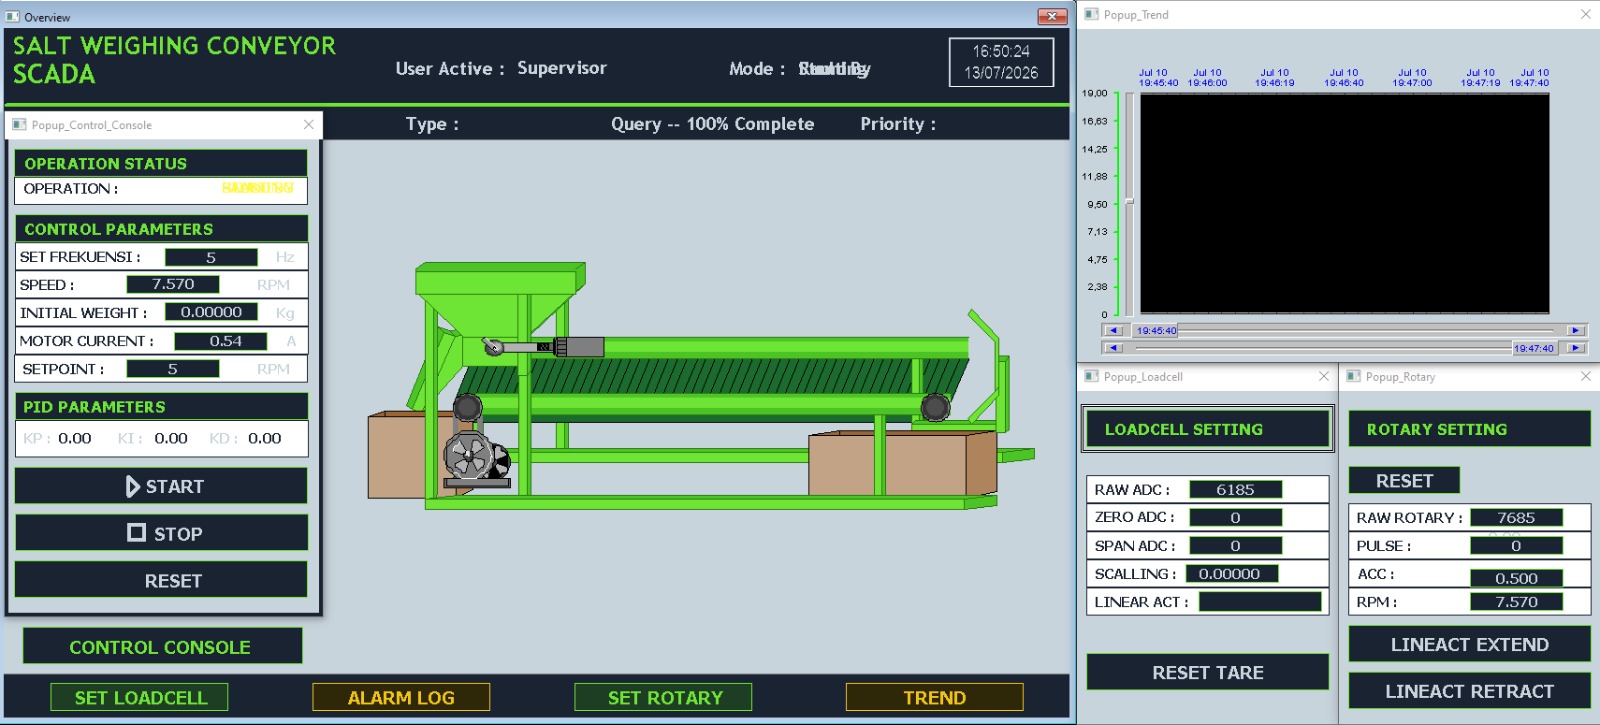Click the left arrow on the trend start-time scrollbar
The image size is (1600, 725).
[x=1114, y=330]
